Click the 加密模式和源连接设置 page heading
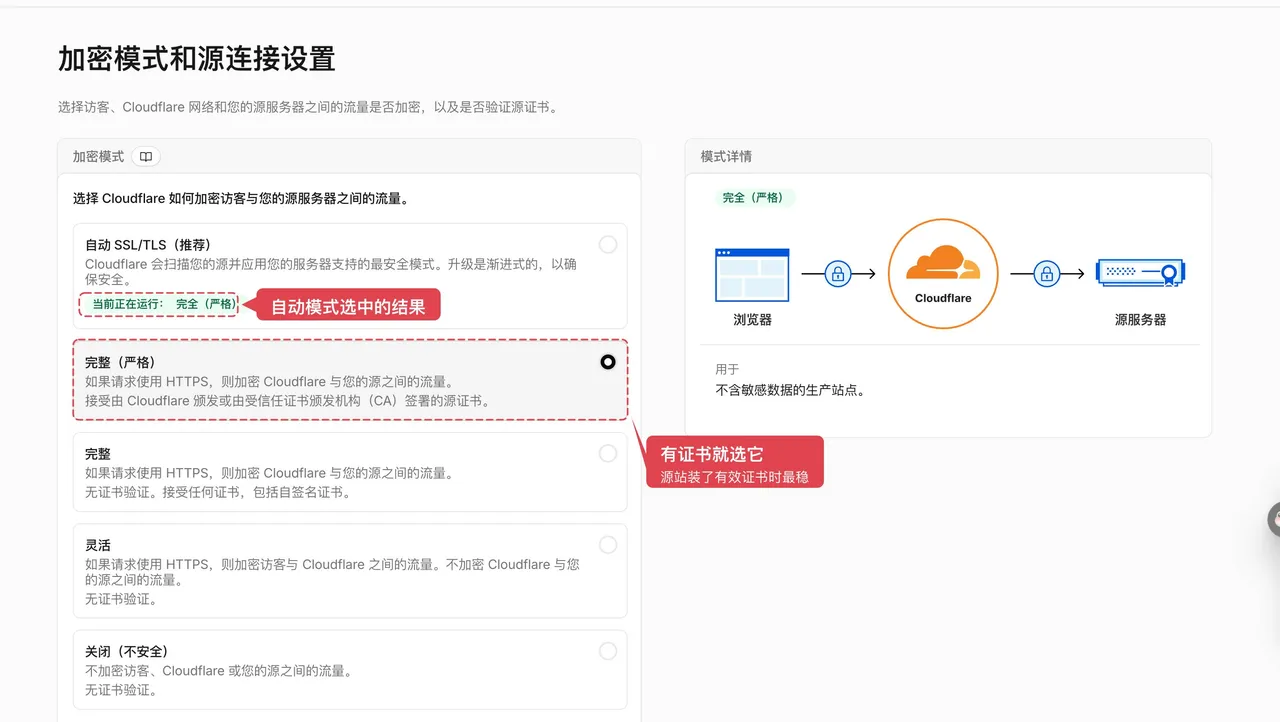This screenshot has width=1280, height=722. click(196, 59)
